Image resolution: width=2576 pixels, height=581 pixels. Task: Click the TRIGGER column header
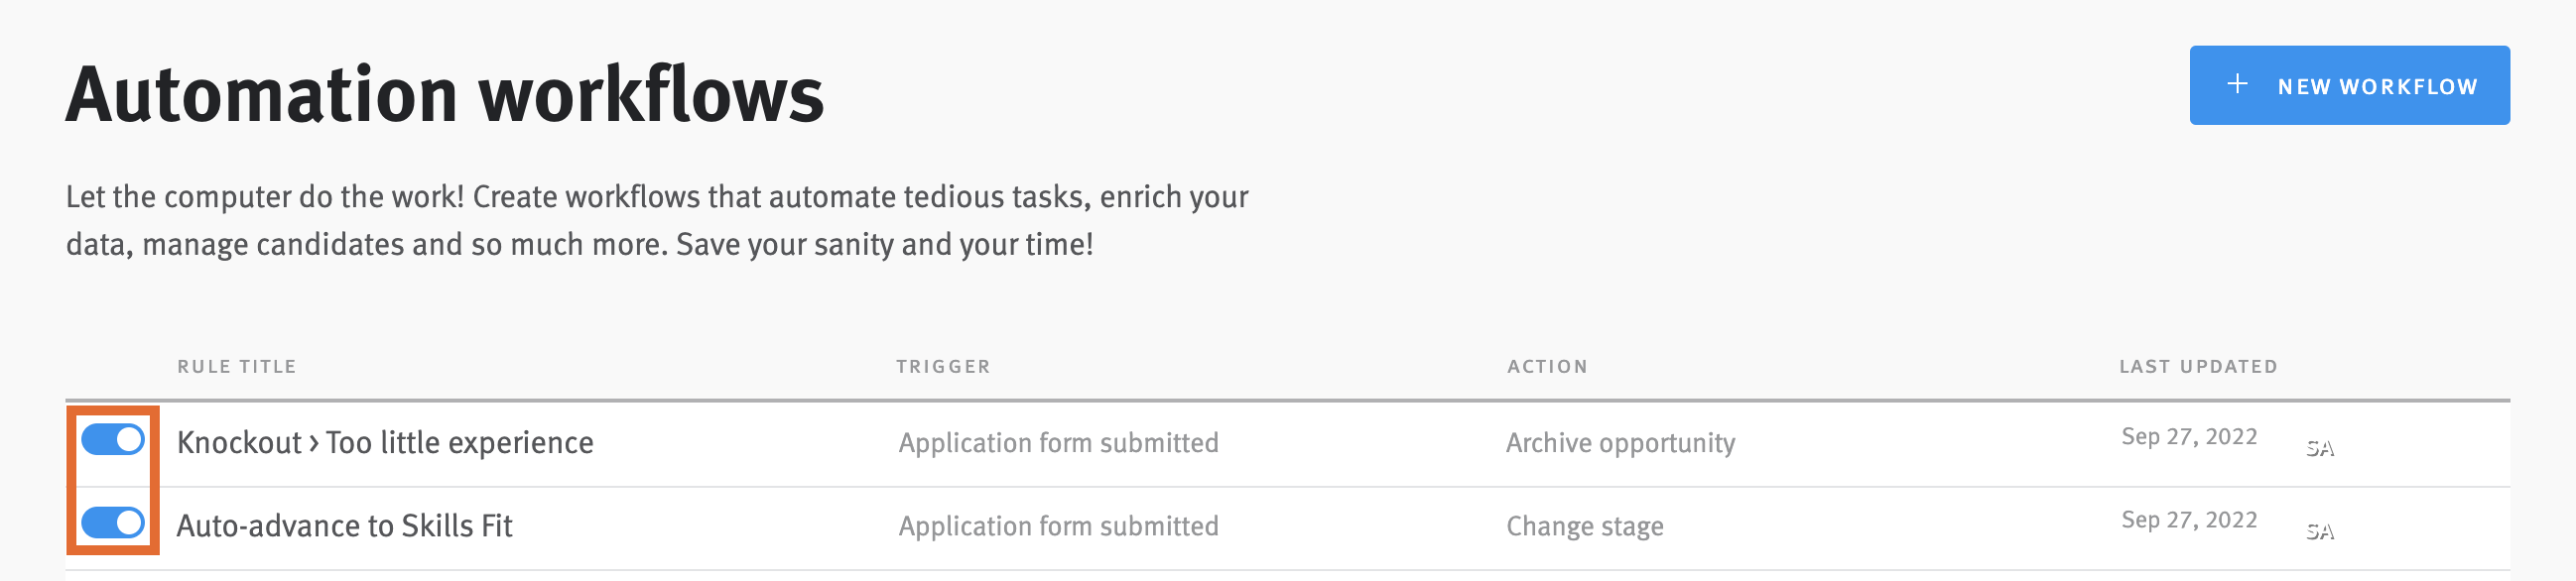[x=942, y=366]
